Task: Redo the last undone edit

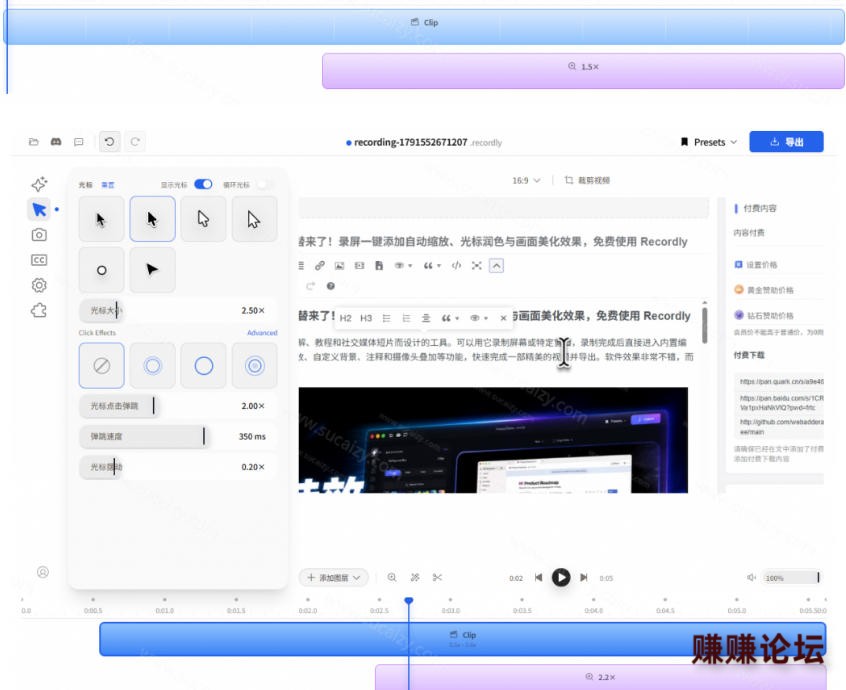Action: click(135, 142)
